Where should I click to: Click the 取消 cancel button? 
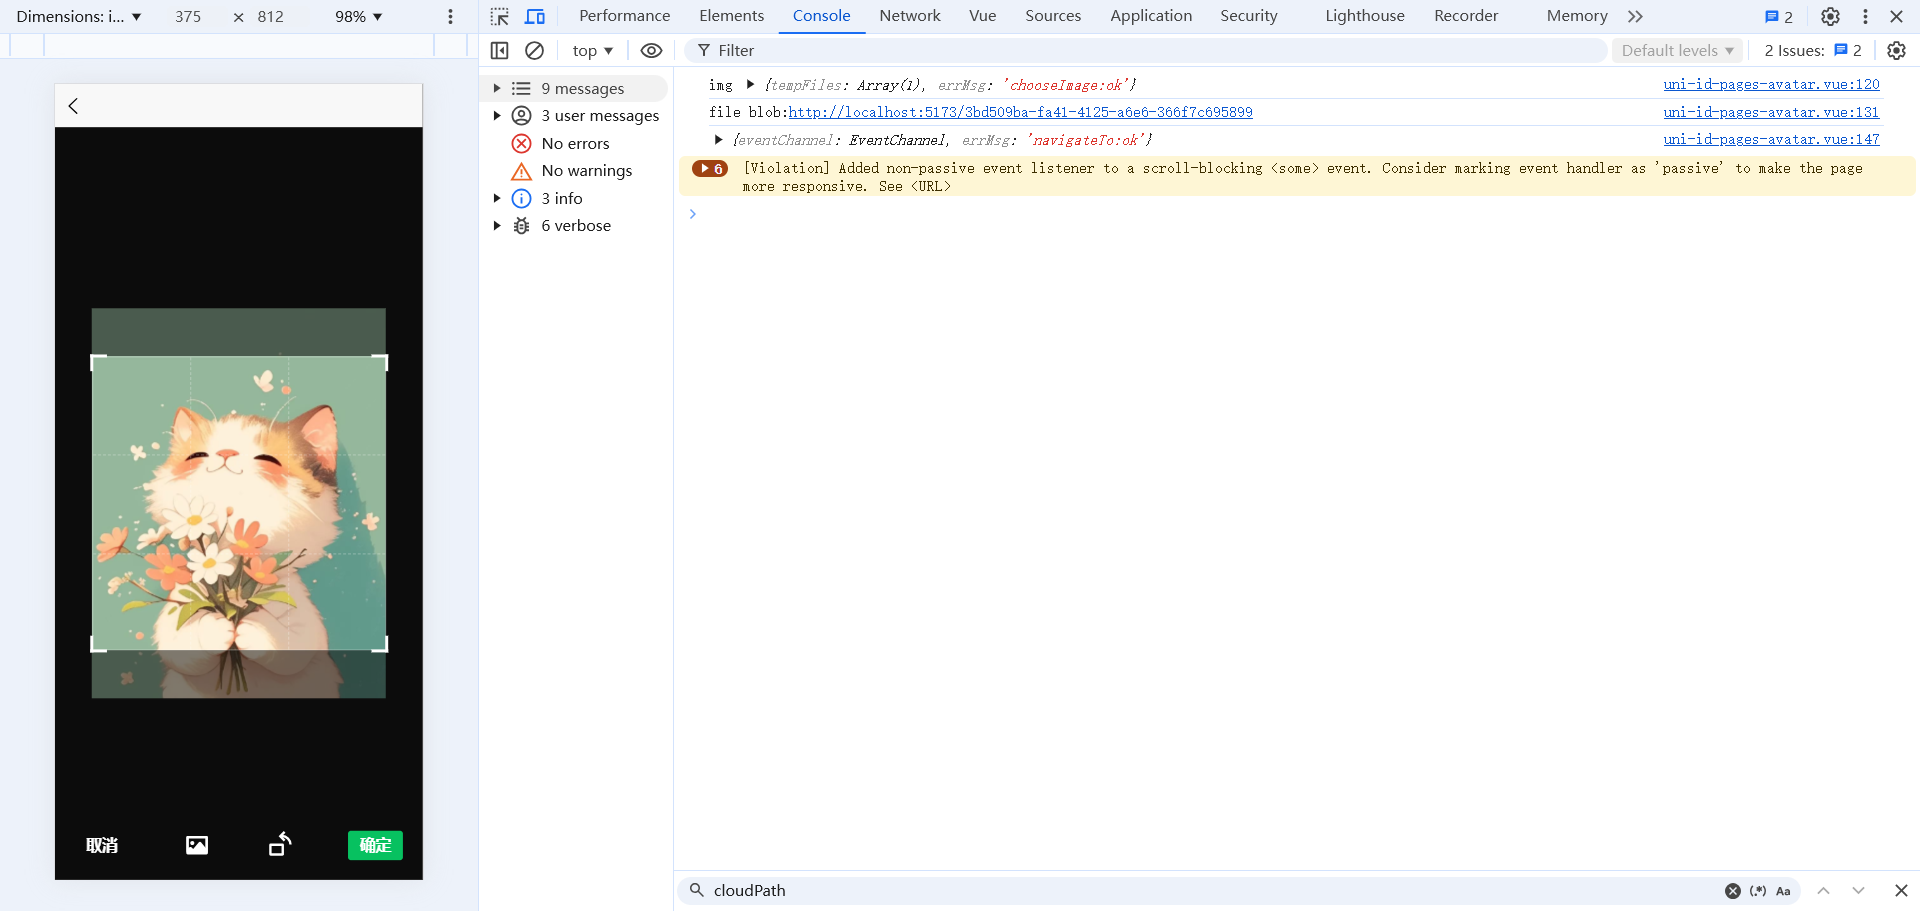102,845
